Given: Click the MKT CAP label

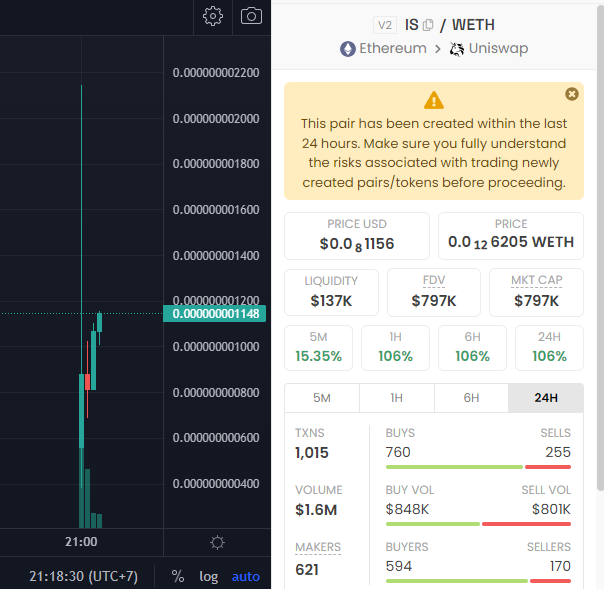Looking at the screenshot, I should point(537,280).
